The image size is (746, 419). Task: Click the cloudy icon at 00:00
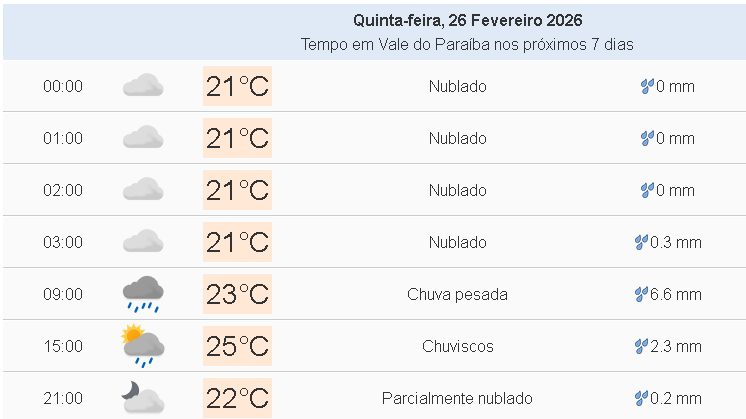143,86
